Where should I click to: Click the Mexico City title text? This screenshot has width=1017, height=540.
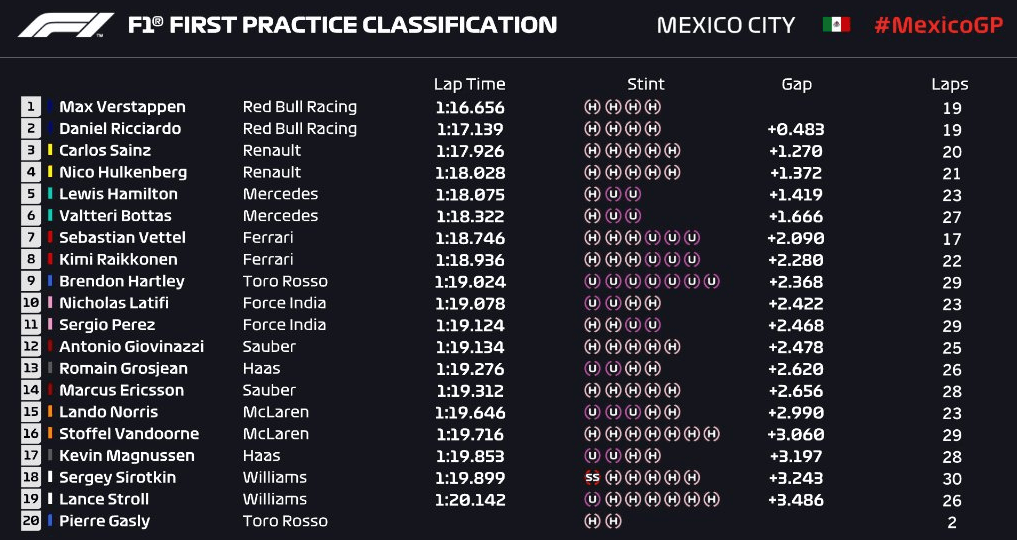tap(726, 25)
